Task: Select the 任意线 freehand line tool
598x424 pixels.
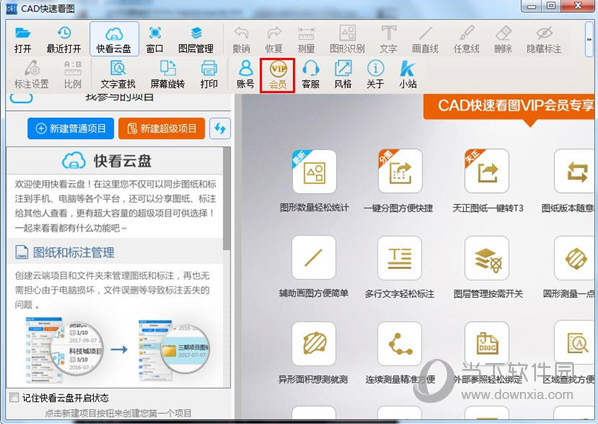Action: (466, 40)
